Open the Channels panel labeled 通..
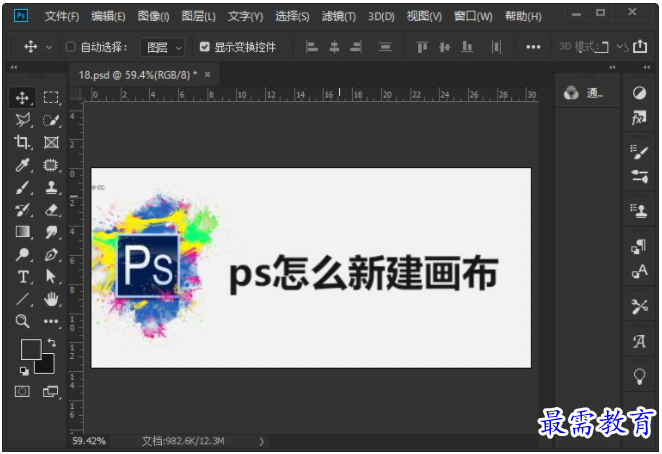The height and width of the screenshot is (454, 662). 586,93
